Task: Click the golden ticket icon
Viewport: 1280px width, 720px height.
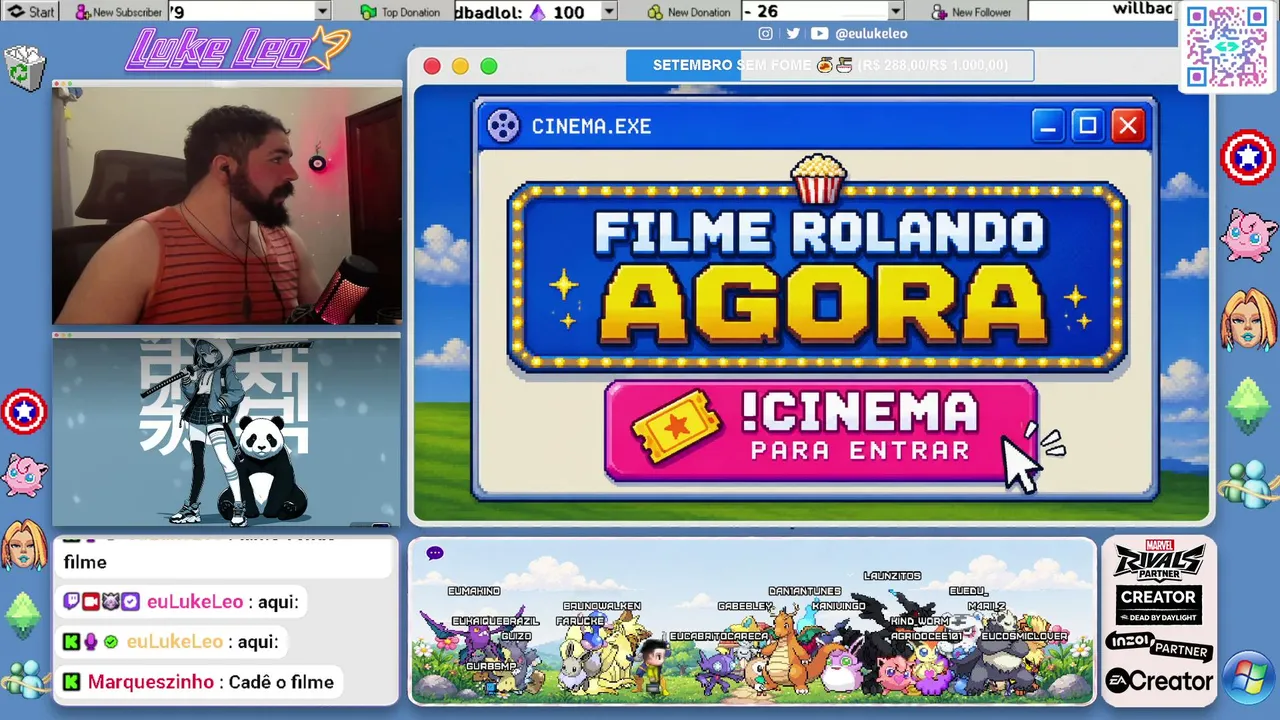Action: tap(676, 427)
